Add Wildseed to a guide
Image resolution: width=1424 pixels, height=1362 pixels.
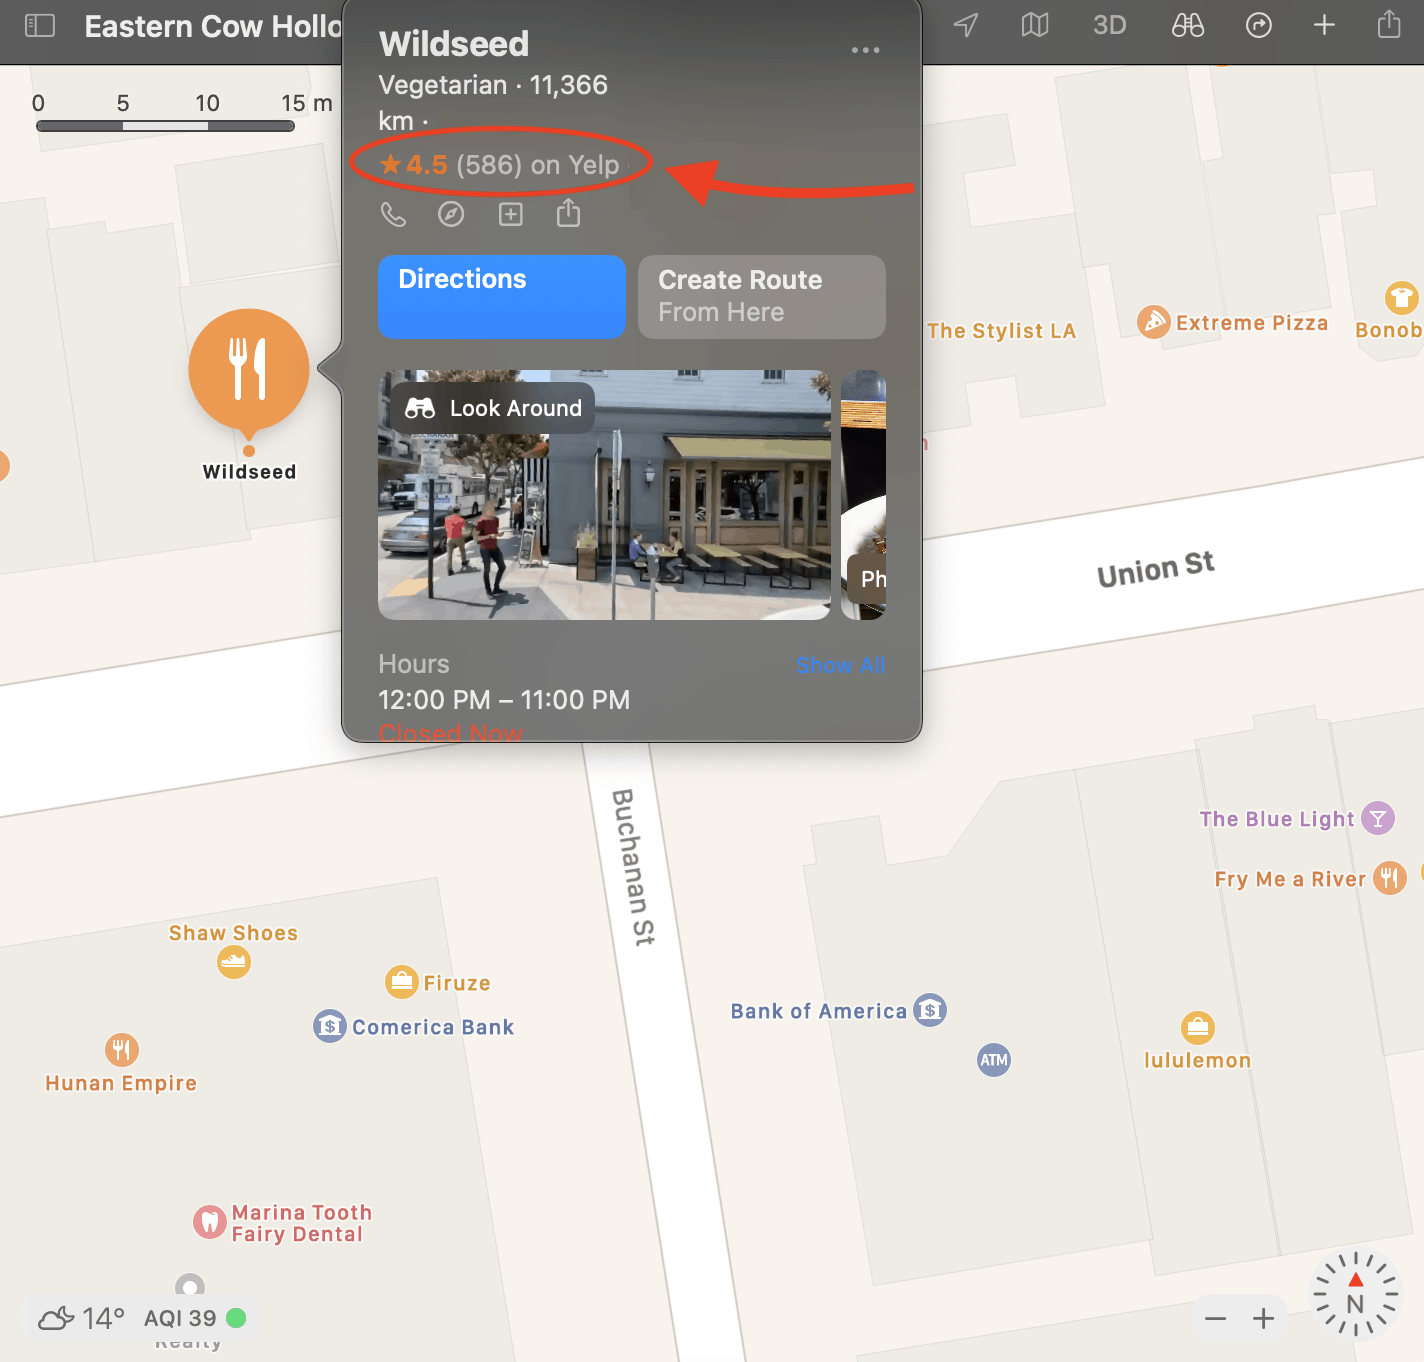[x=511, y=214]
